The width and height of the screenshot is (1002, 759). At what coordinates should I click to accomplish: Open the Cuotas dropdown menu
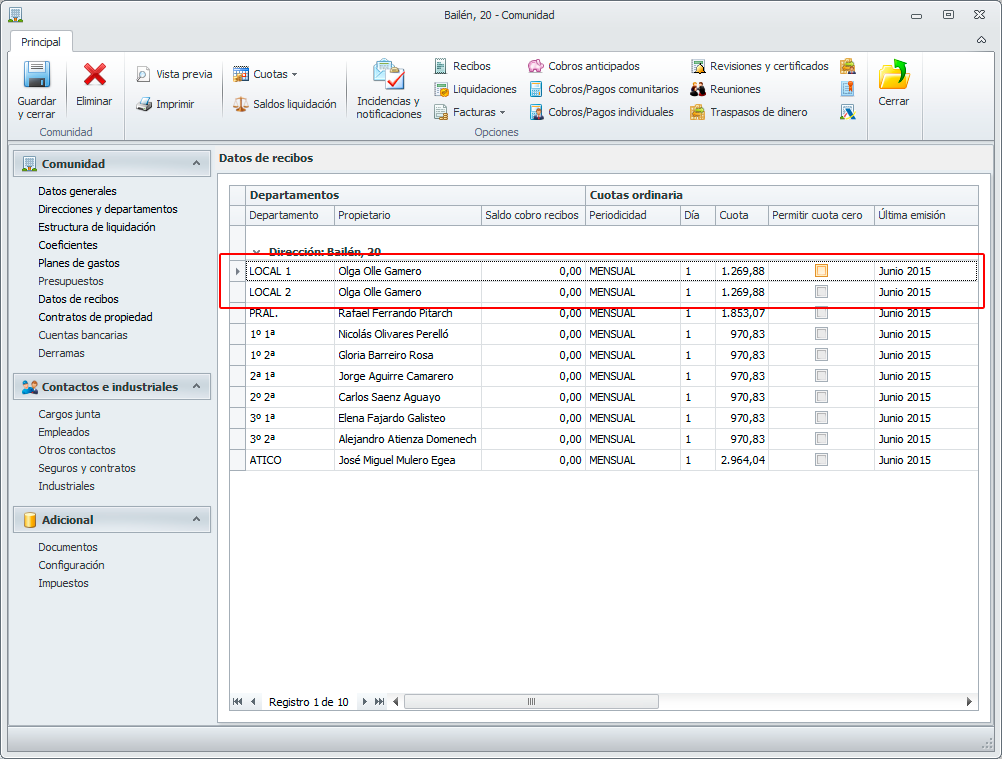click(x=265, y=74)
